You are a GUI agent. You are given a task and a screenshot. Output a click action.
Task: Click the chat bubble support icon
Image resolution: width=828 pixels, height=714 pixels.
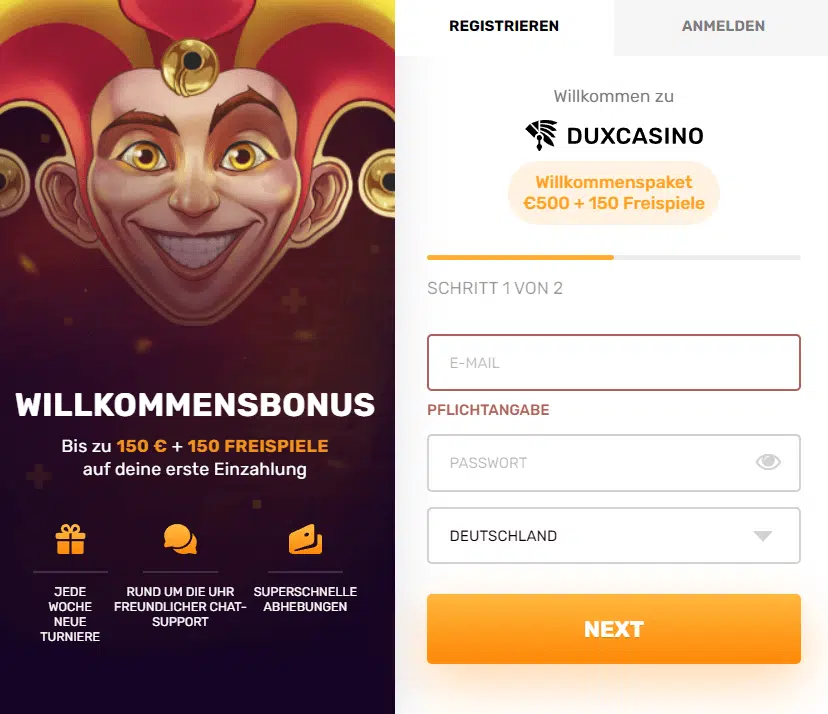coord(180,540)
